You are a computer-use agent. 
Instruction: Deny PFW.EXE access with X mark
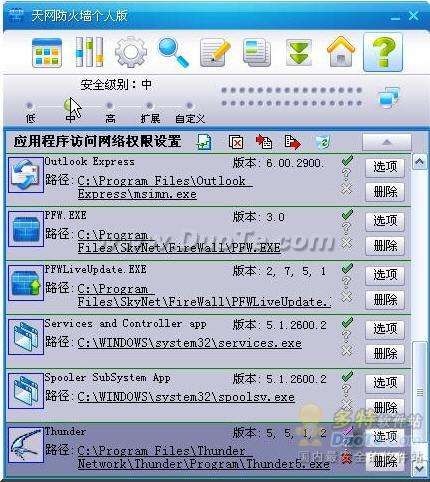tap(347, 243)
